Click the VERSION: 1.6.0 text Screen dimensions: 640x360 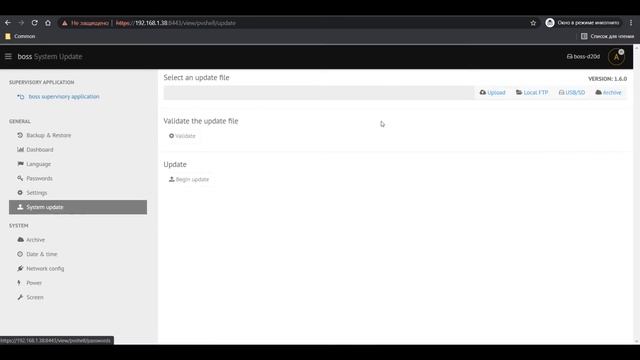click(x=607, y=79)
